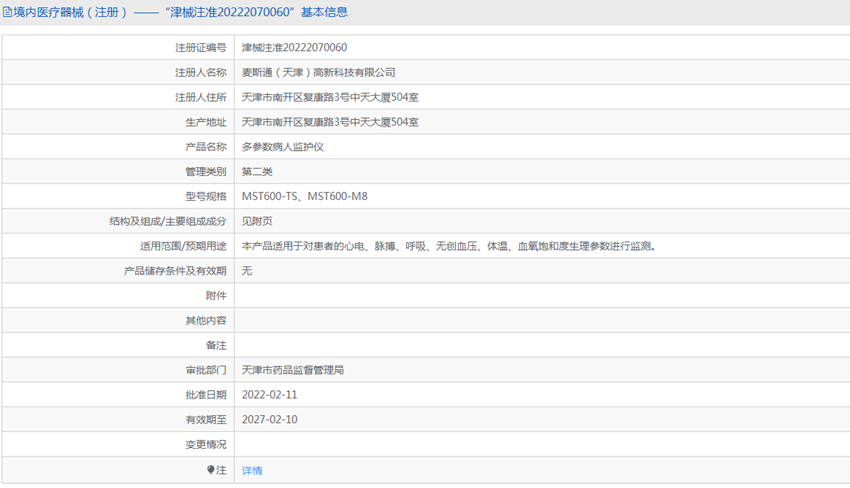Click approval date 2022-02-11

[x=269, y=395]
